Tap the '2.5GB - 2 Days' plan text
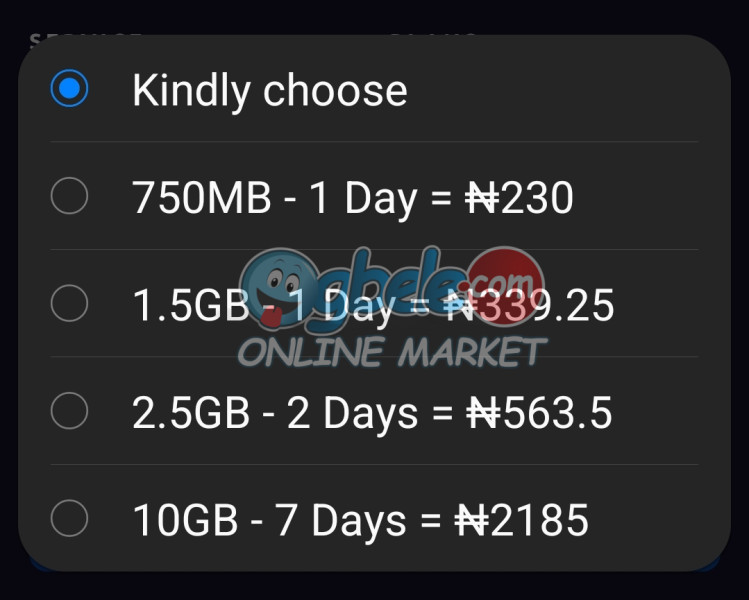Image resolution: width=749 pixels, height=600 pixels. 275,413
